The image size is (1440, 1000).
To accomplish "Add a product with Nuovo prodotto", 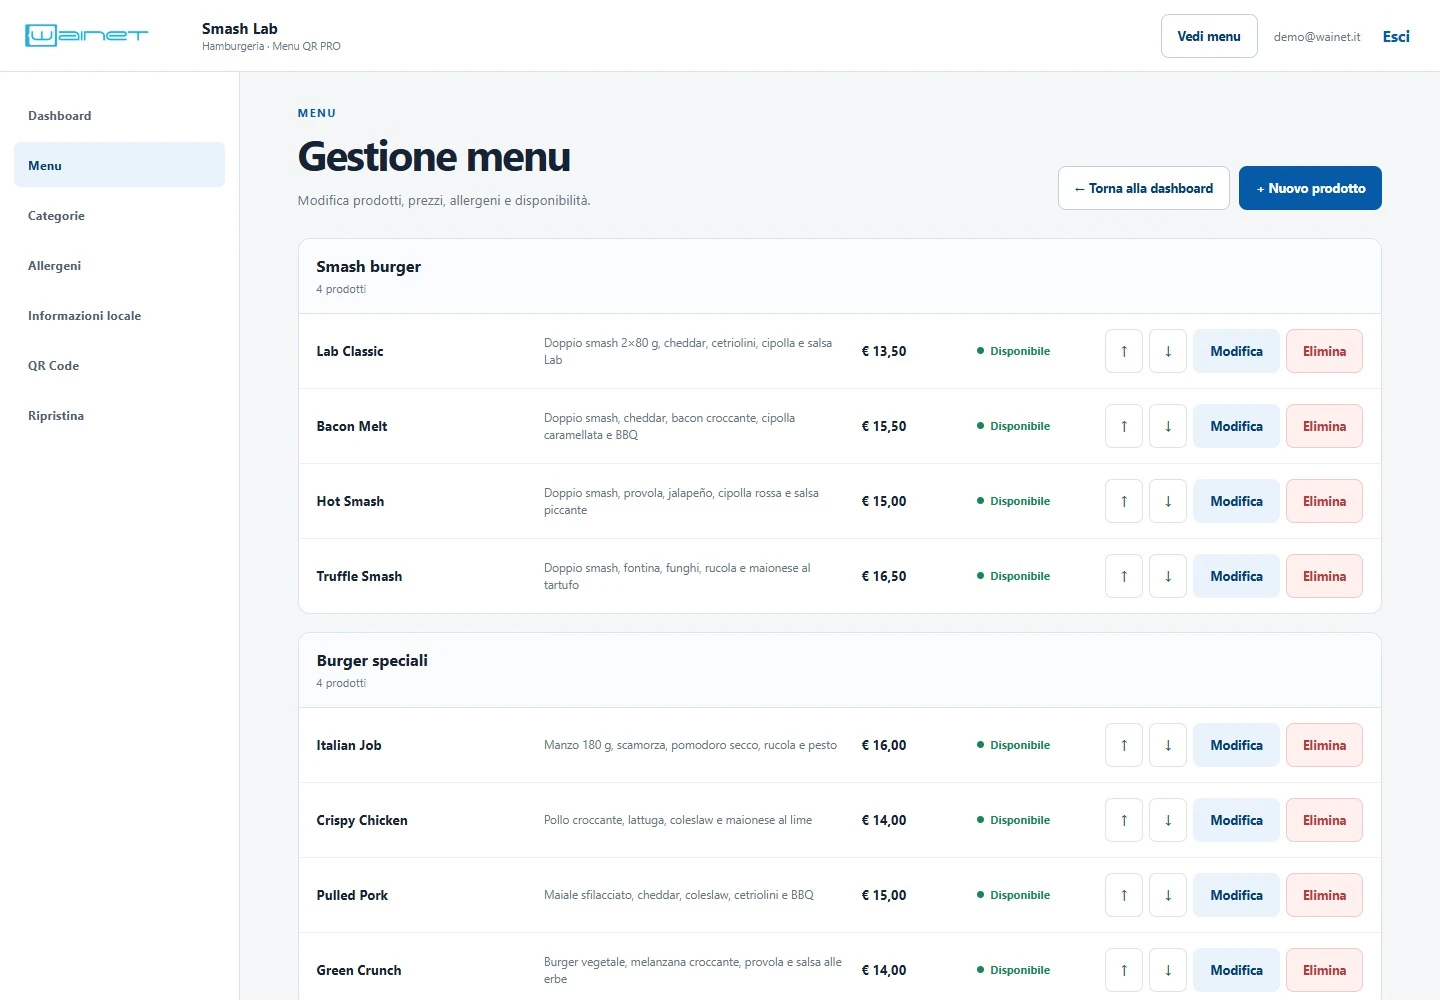I will tap(1310, 188).
